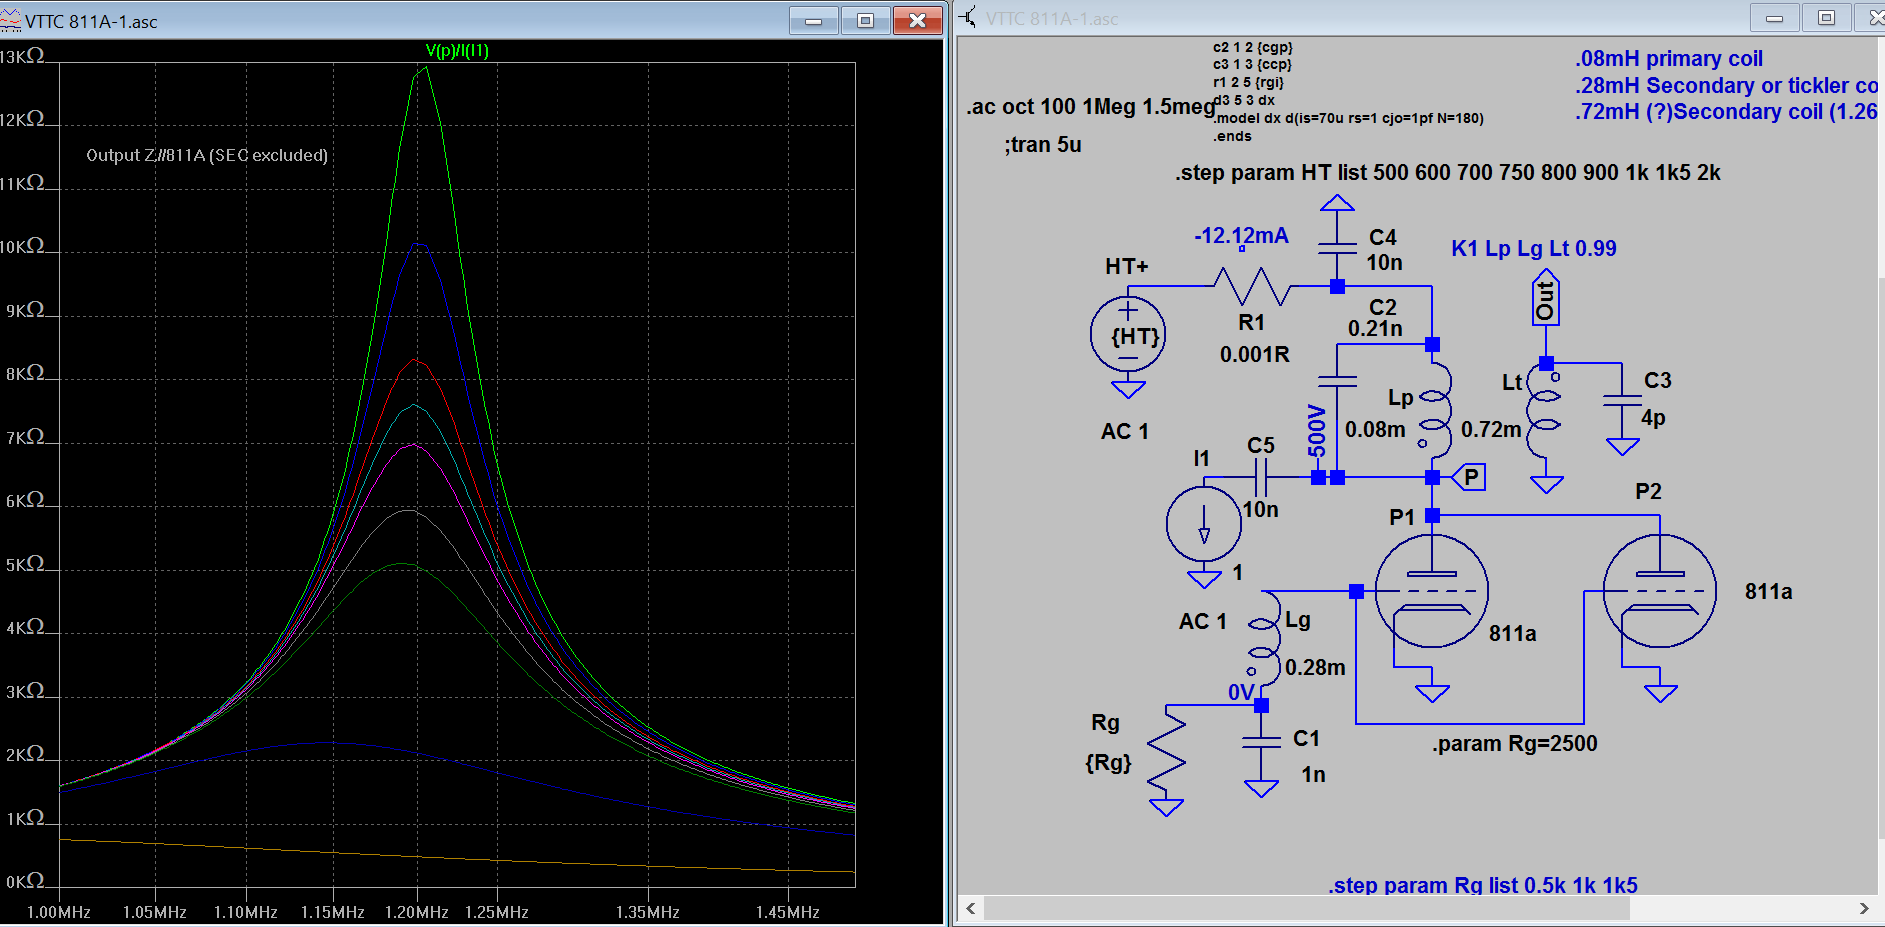The width and height of the screenshot is (1885, 927).
Task: Click the LTspice icon in plot window title bar
Action: pos(11,20)
